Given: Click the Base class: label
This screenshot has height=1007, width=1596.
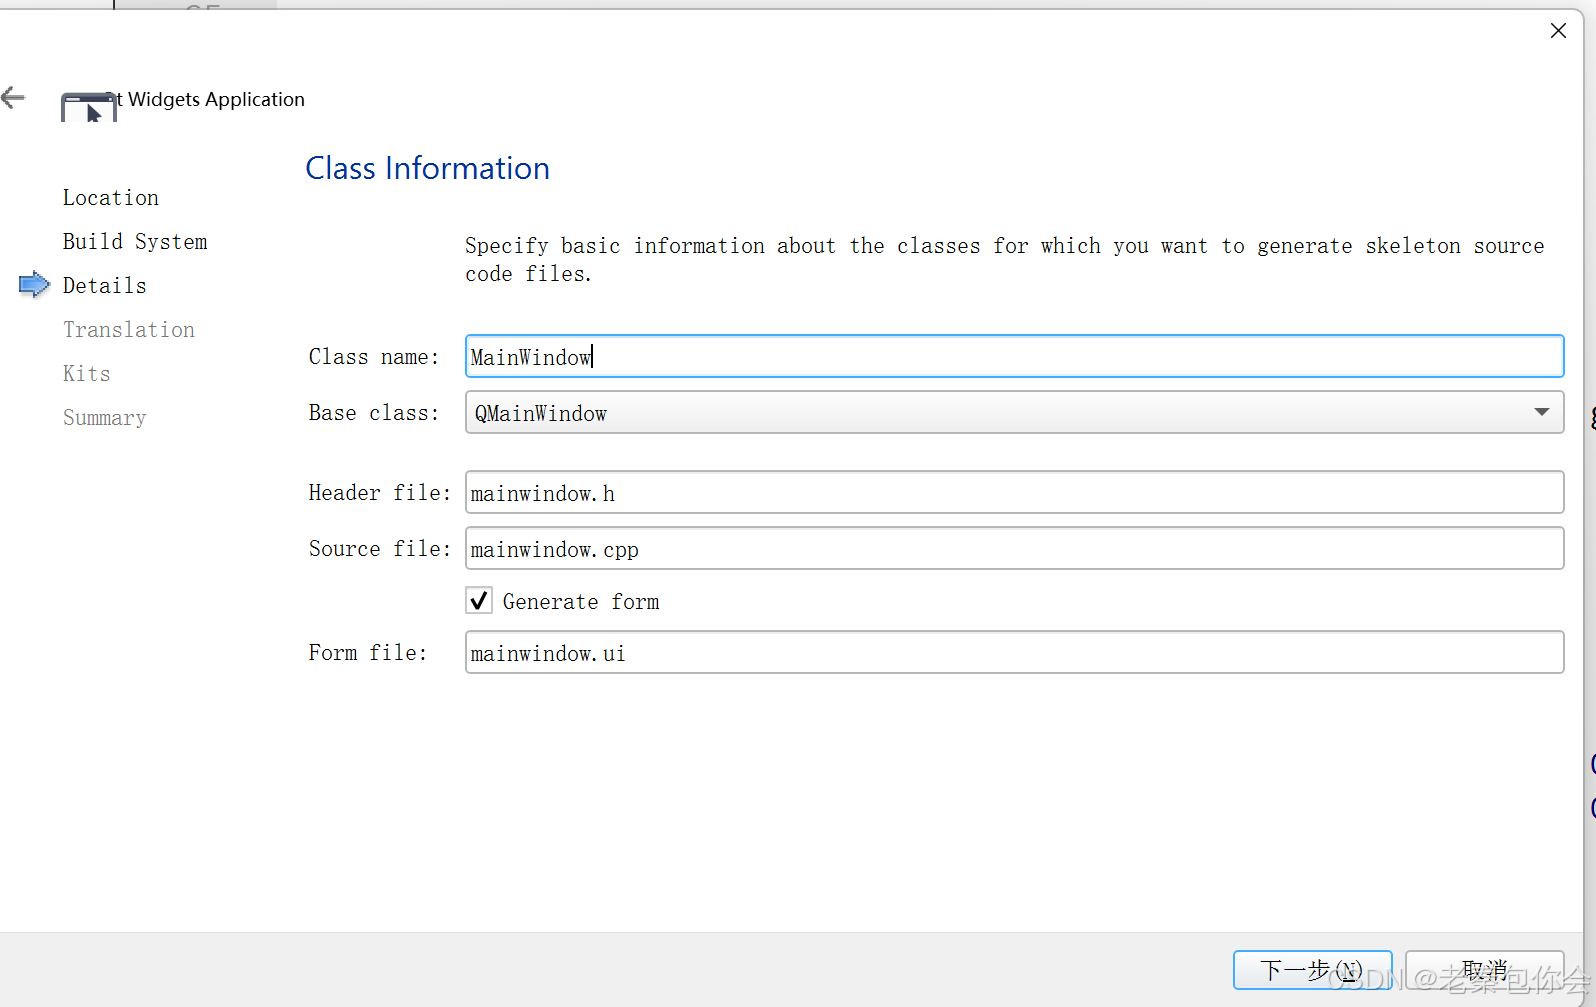Looking at the screenshot, I should [x=374, y=413].
